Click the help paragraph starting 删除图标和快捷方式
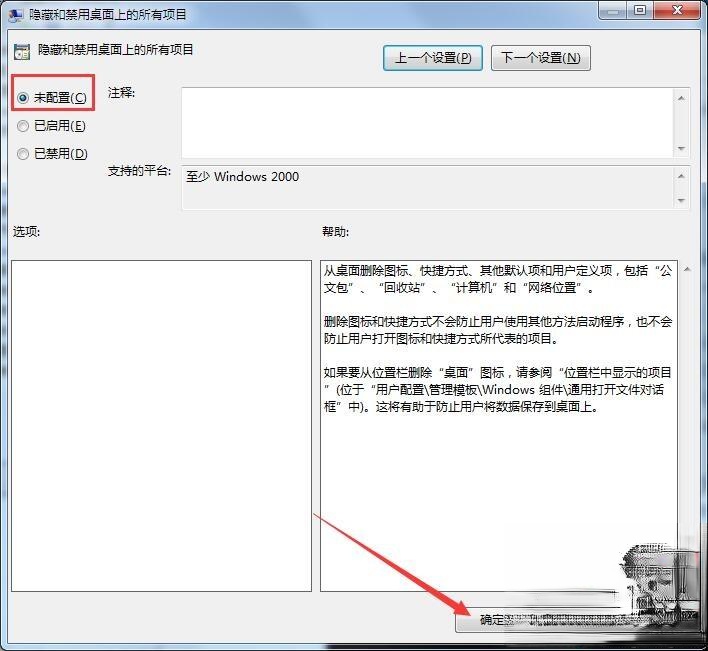 click(x=498, y=330)
